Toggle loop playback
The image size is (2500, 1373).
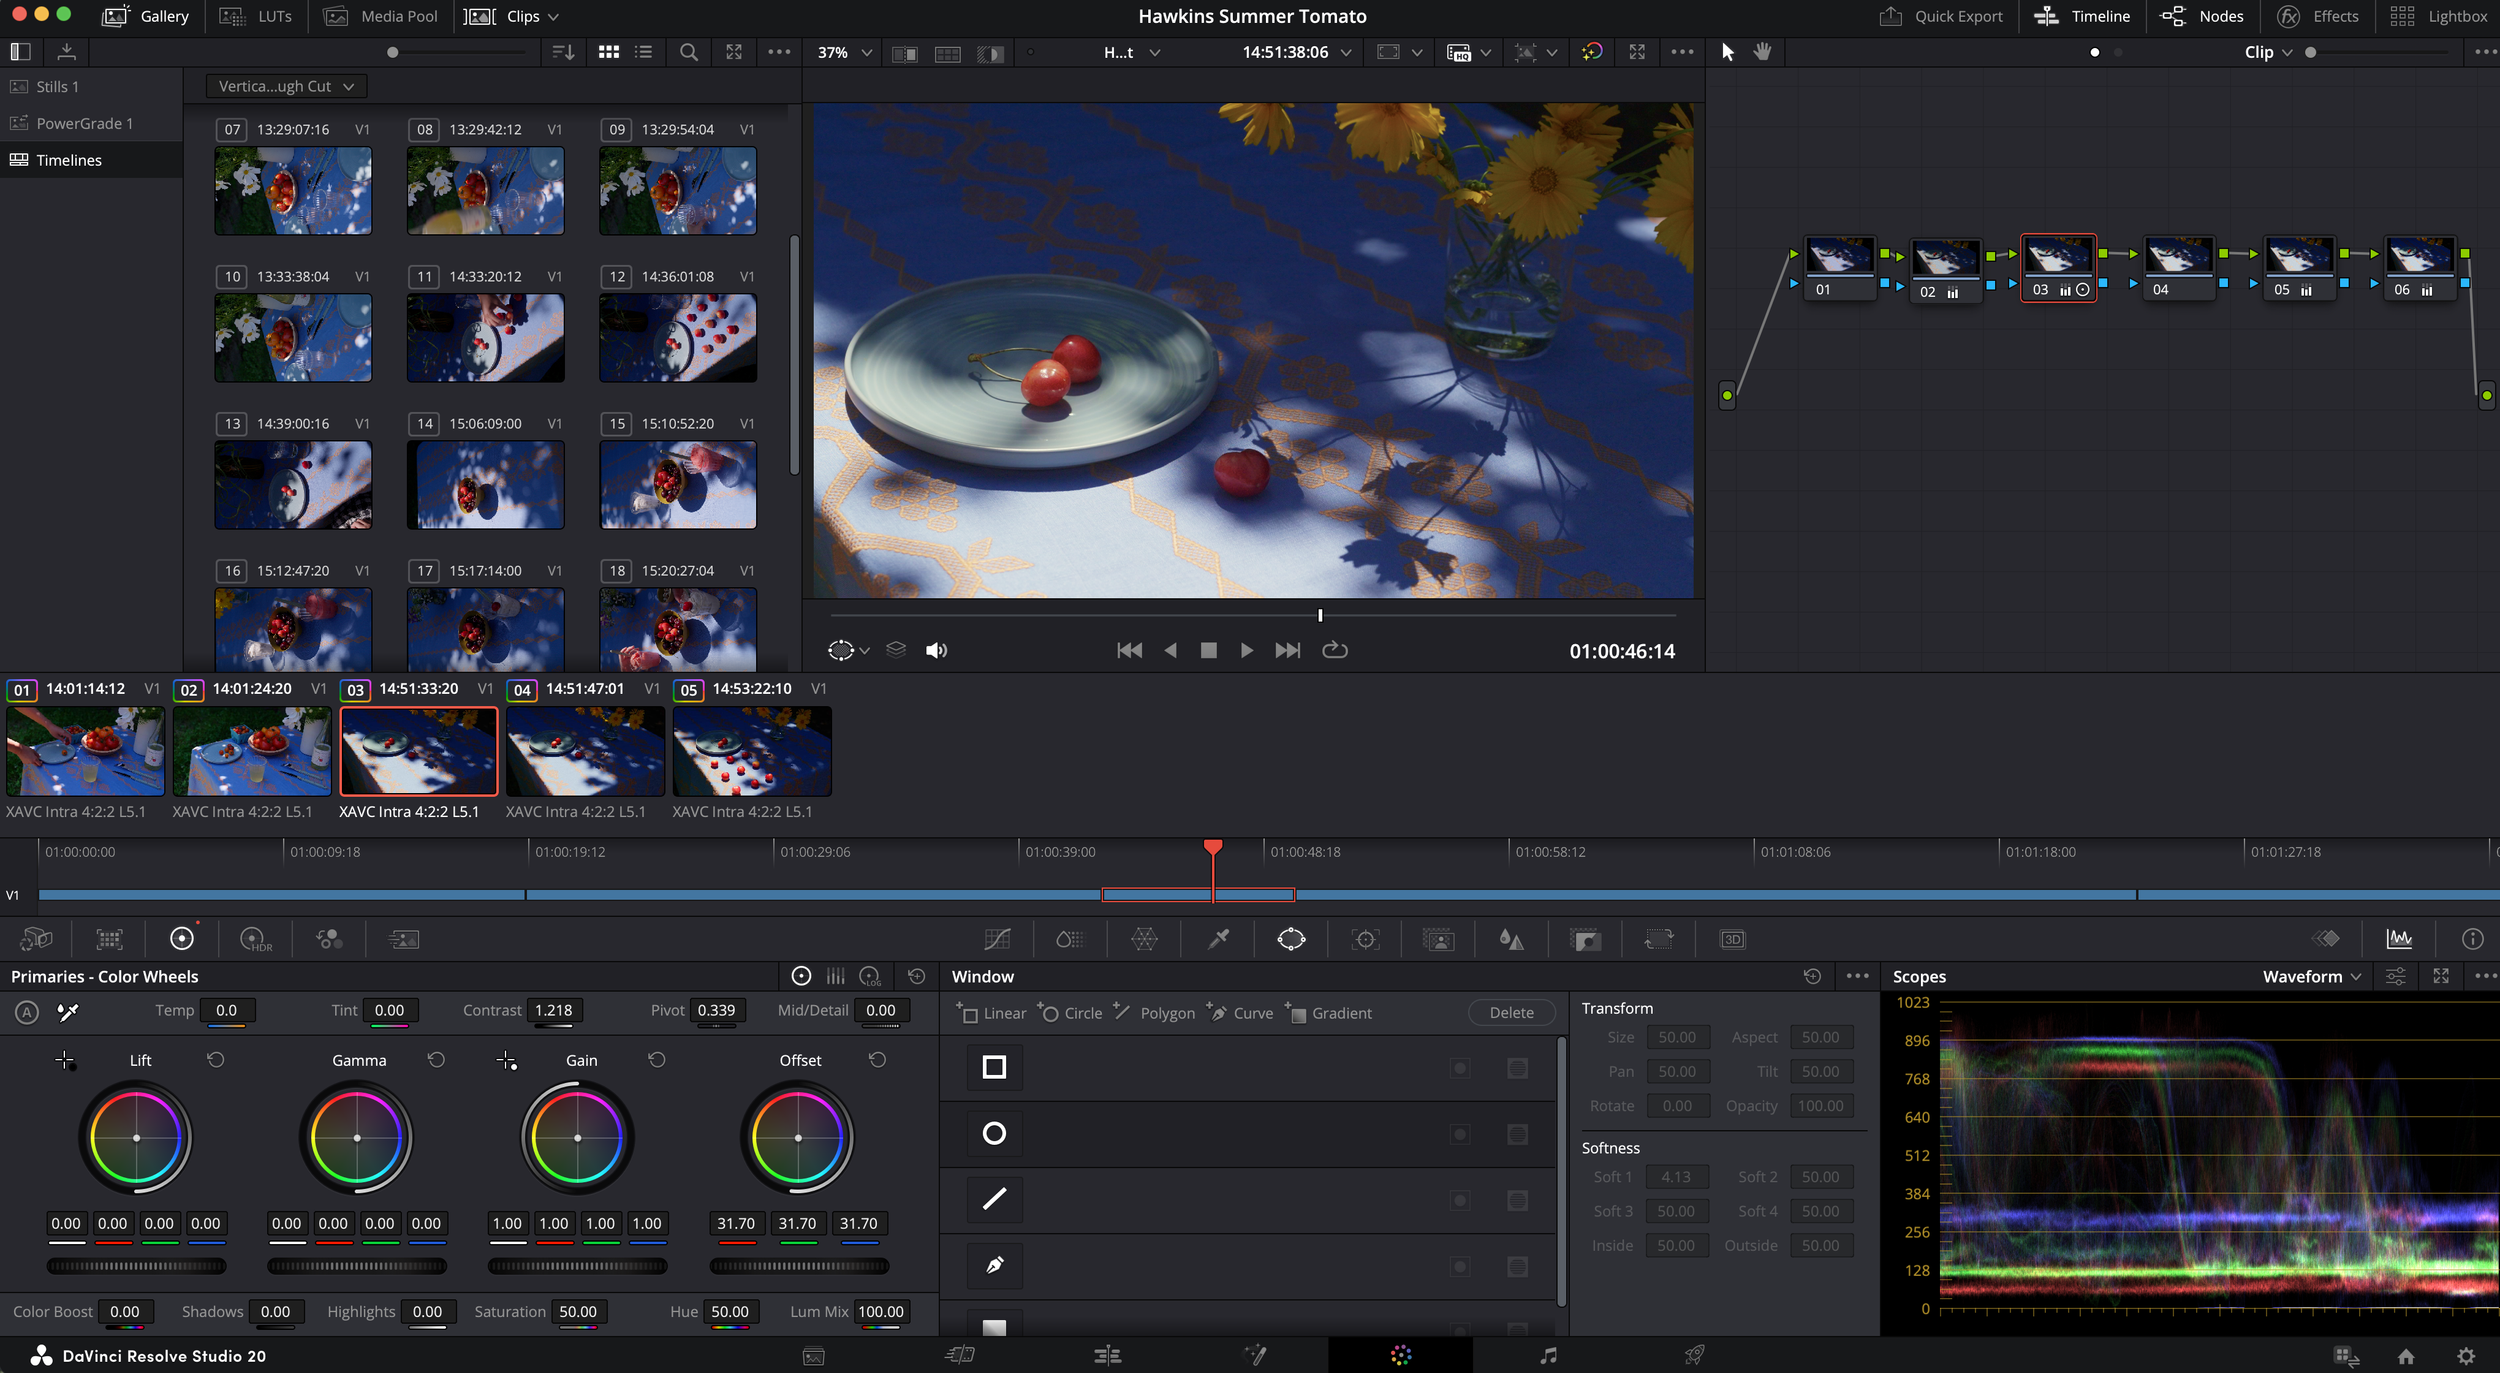click(x=1335, y=650)
